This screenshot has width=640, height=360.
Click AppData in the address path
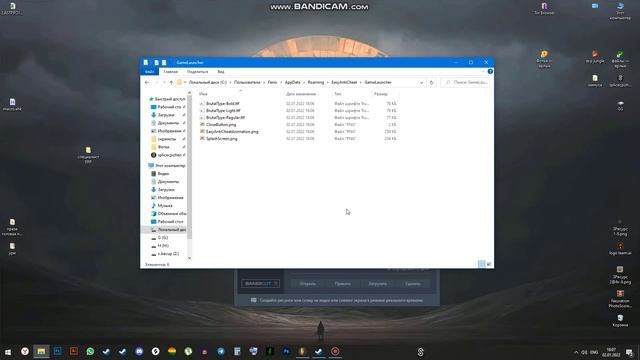pos(292,82)
